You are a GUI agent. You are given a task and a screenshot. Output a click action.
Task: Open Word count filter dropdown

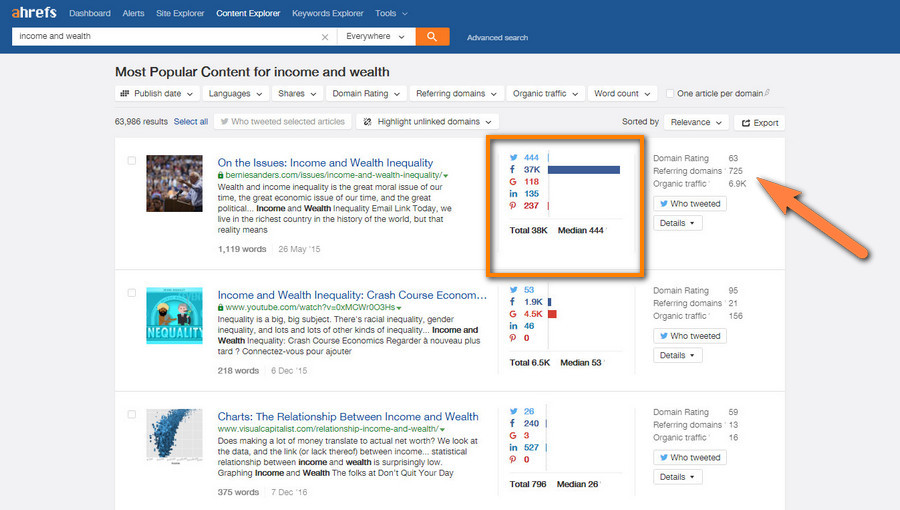622,94
